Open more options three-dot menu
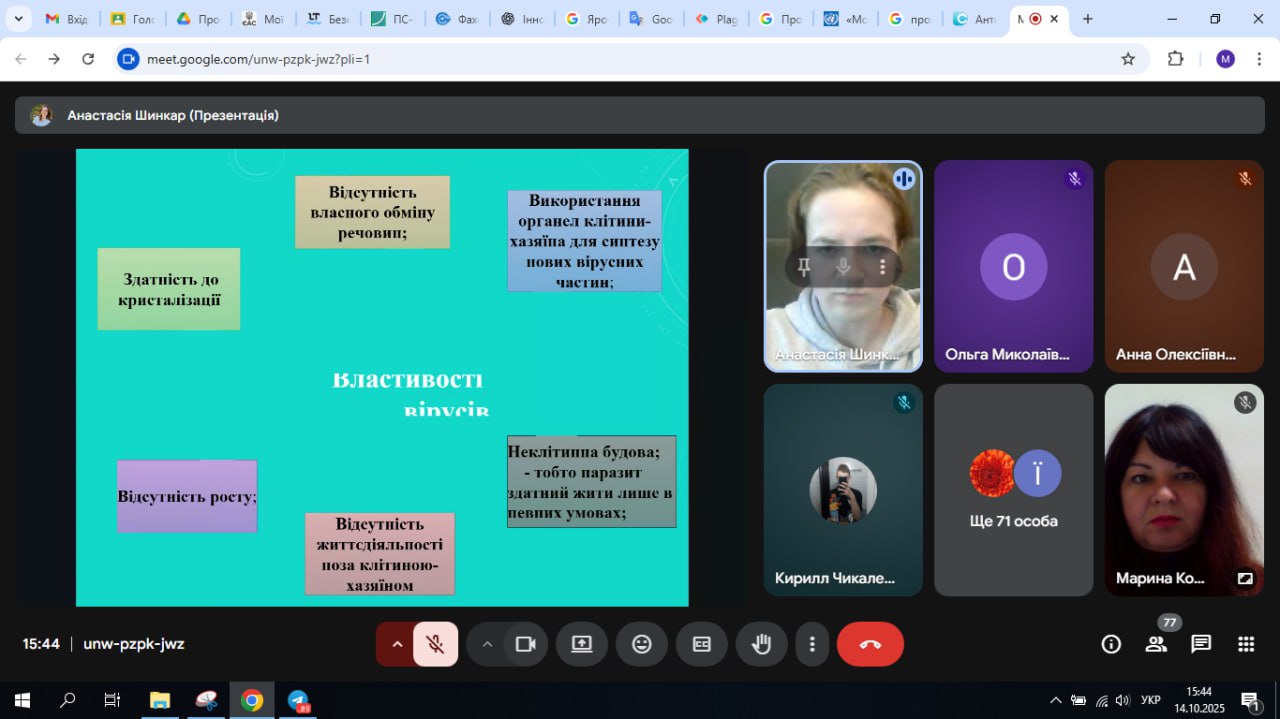This screenshot has width=1280, height=719. coord(813,644)
